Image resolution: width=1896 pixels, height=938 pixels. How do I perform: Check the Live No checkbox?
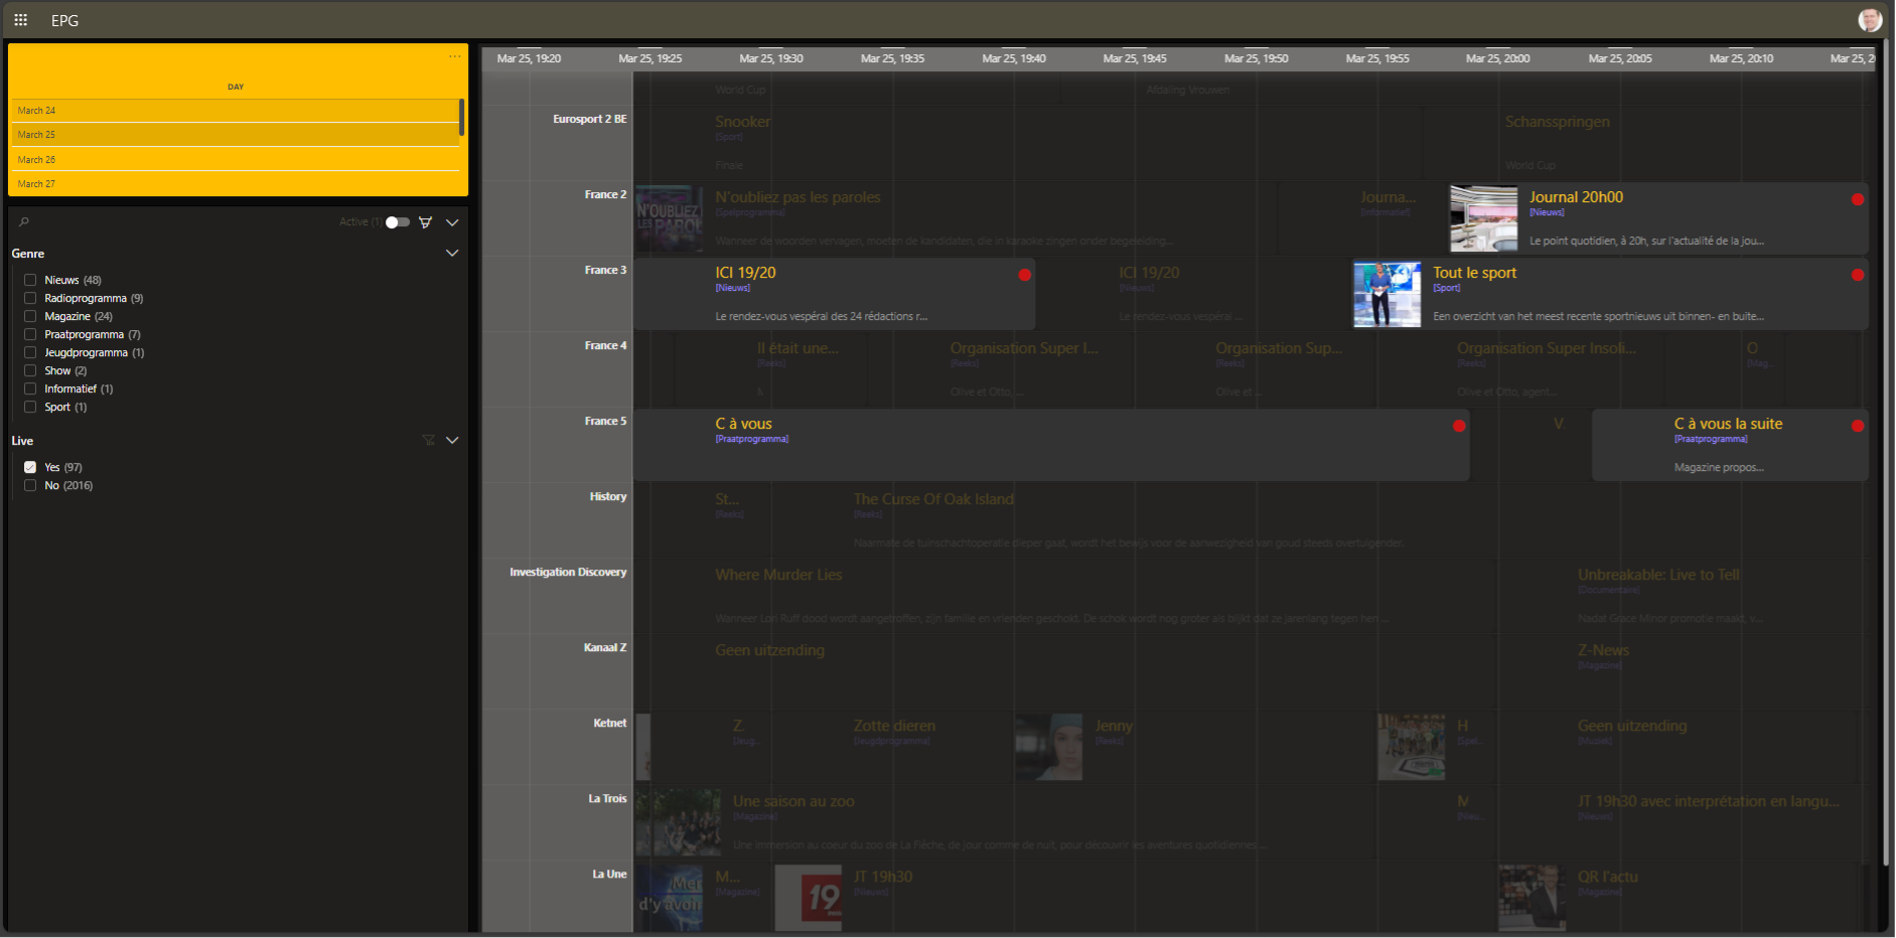tap(30, 485)
